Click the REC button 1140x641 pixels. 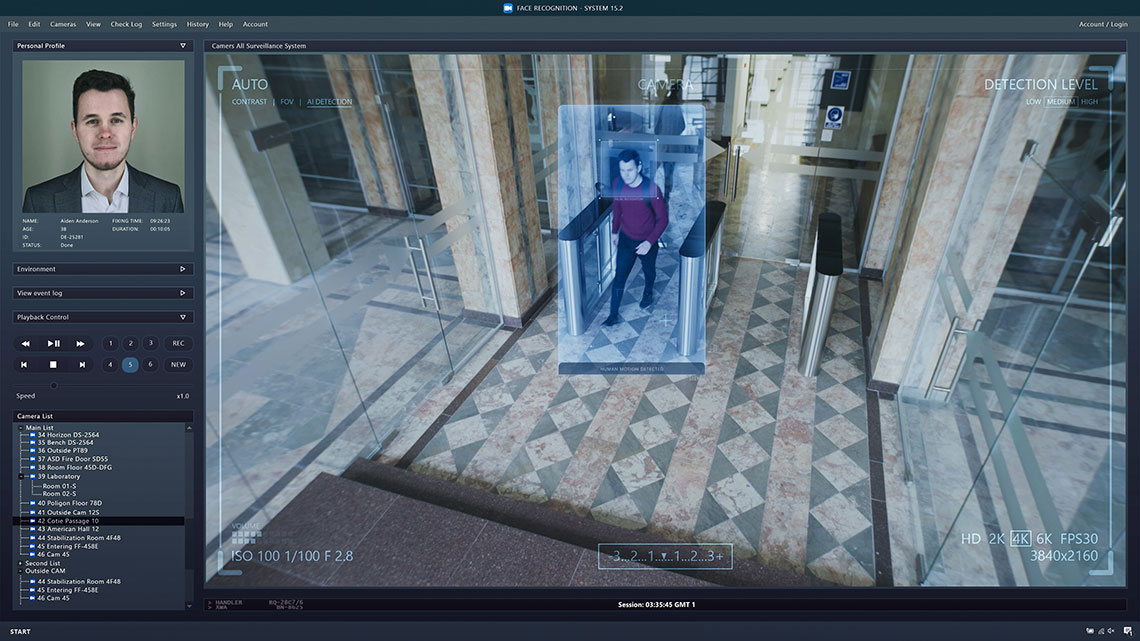[x=178, y=343]
